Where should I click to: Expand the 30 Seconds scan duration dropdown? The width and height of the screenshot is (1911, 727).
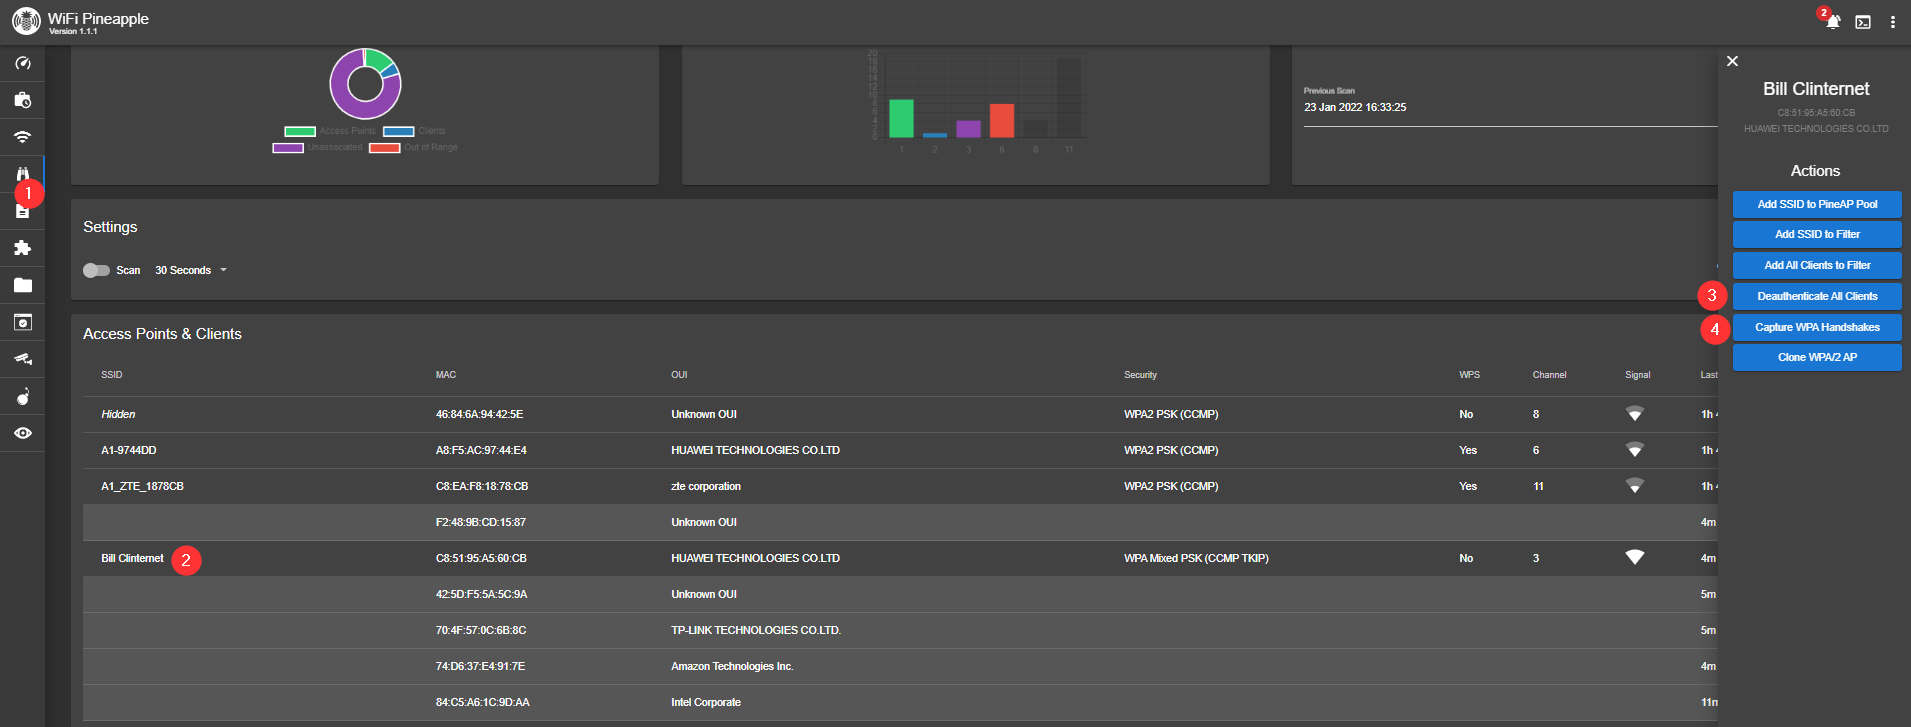[191, 270]
